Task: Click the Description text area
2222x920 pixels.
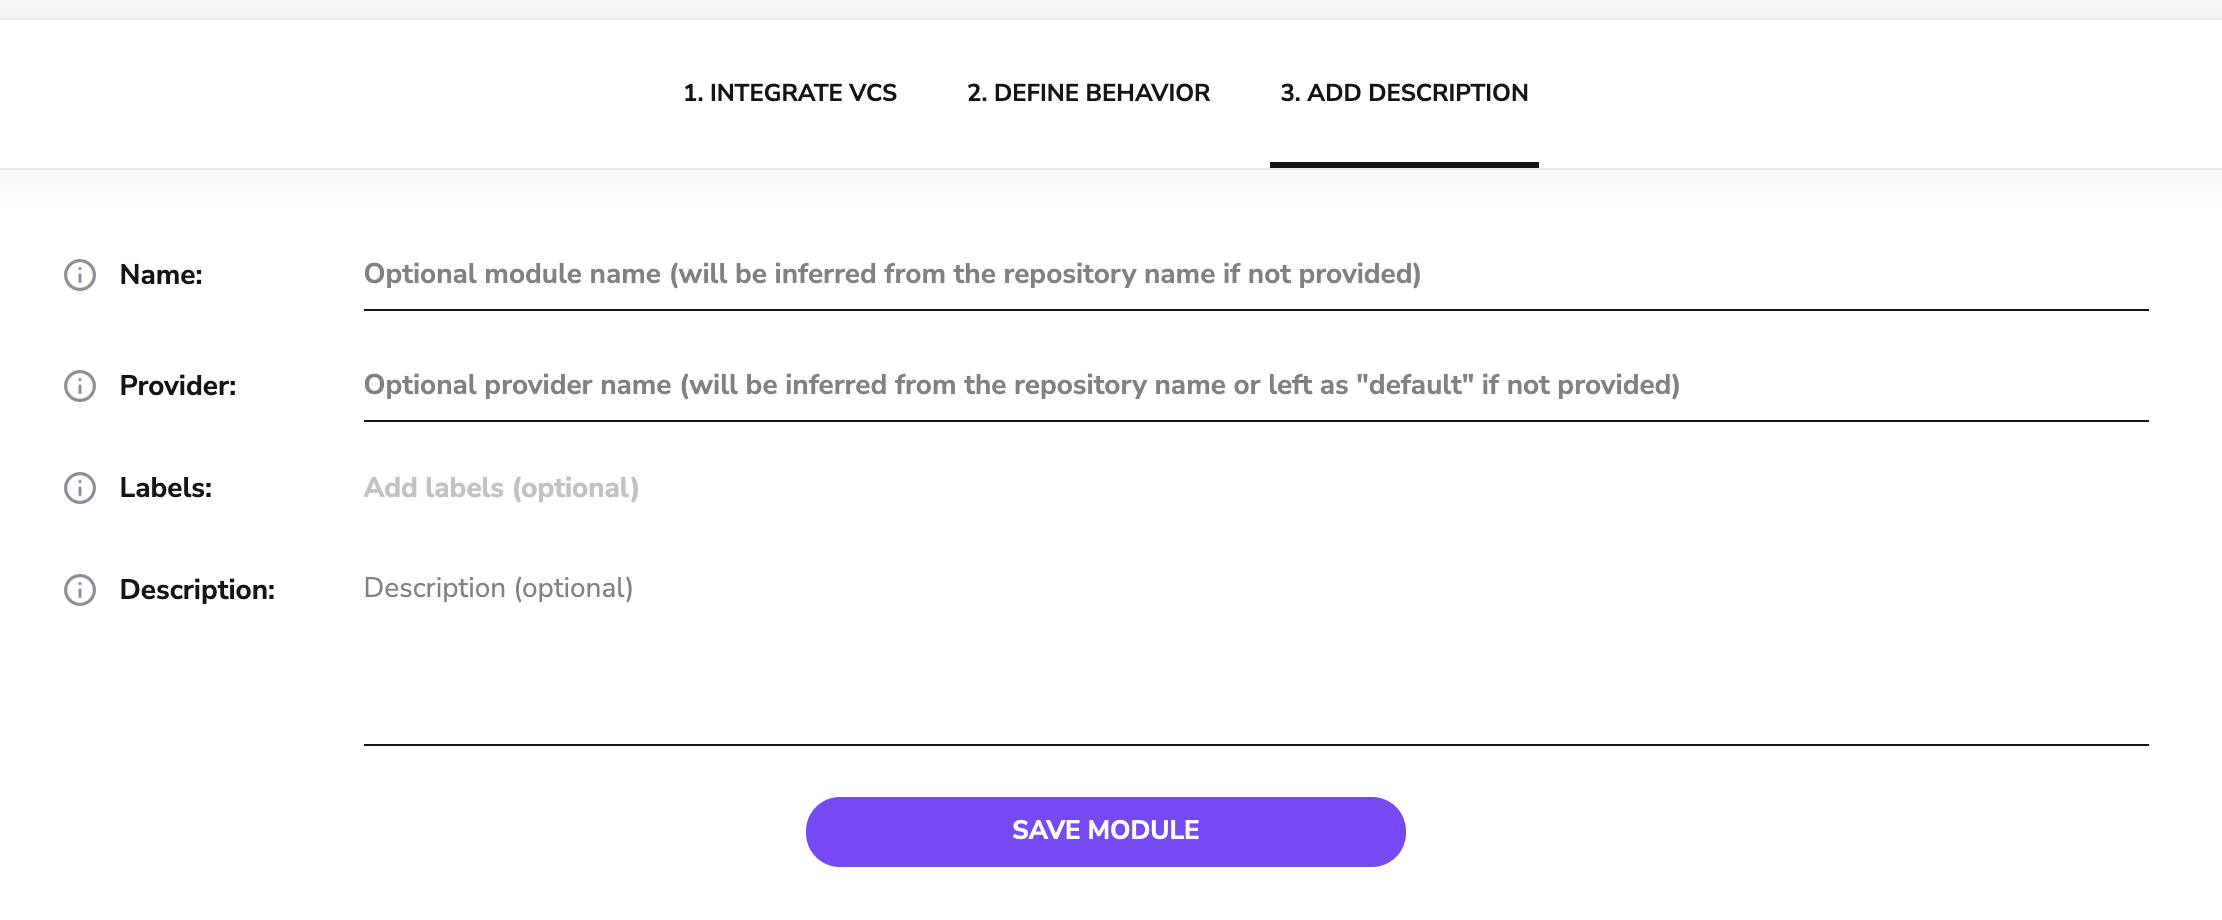Action: pyautogui.click(x=1255, y=650)
